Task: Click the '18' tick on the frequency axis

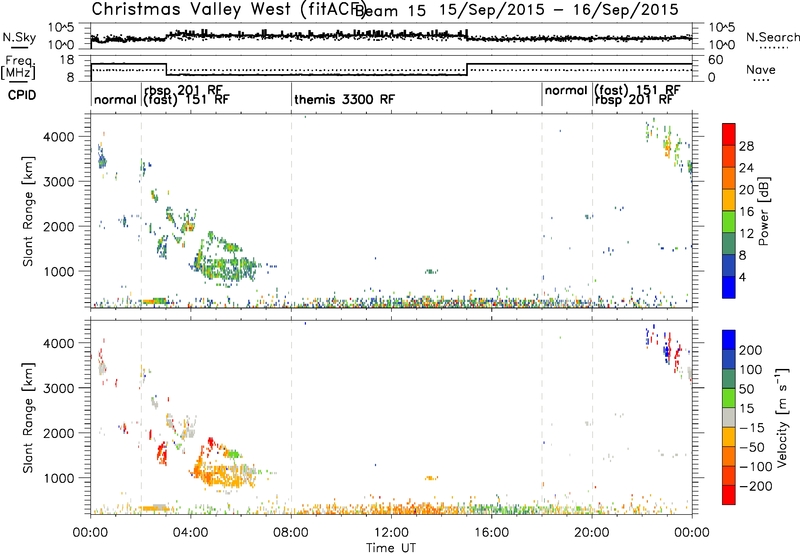Action: tap(66, 60)
